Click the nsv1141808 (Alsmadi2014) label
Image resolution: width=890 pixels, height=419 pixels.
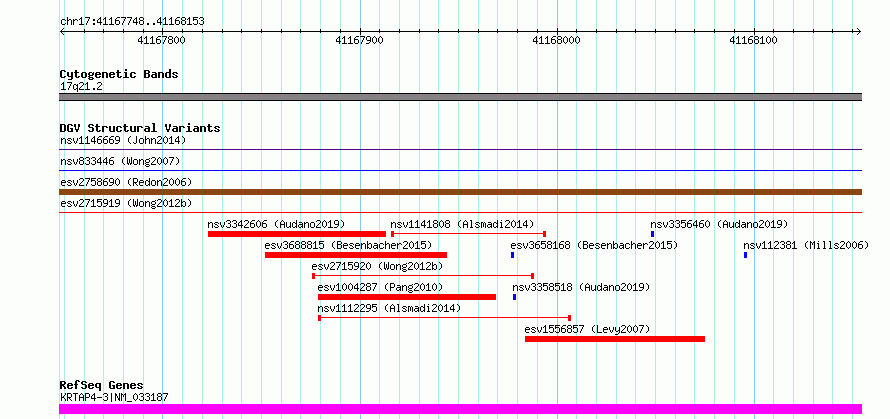click(x=462, y=224)
